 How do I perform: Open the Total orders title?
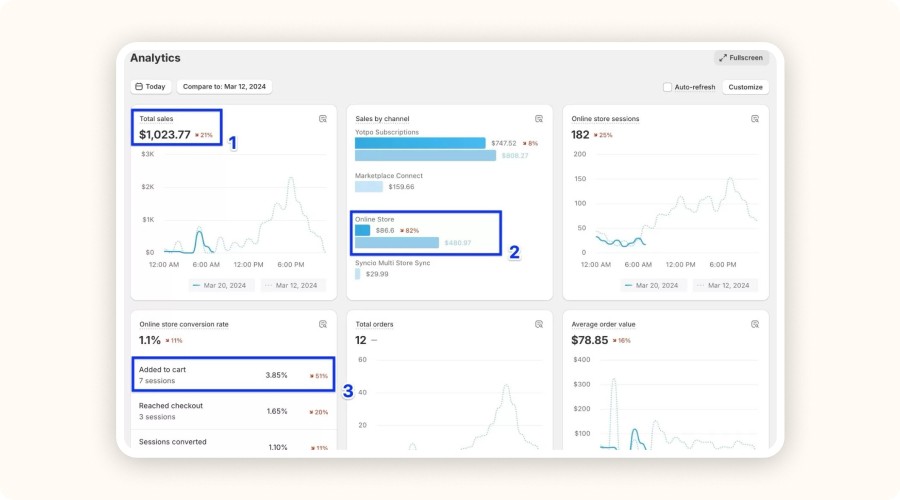(374, 324)
